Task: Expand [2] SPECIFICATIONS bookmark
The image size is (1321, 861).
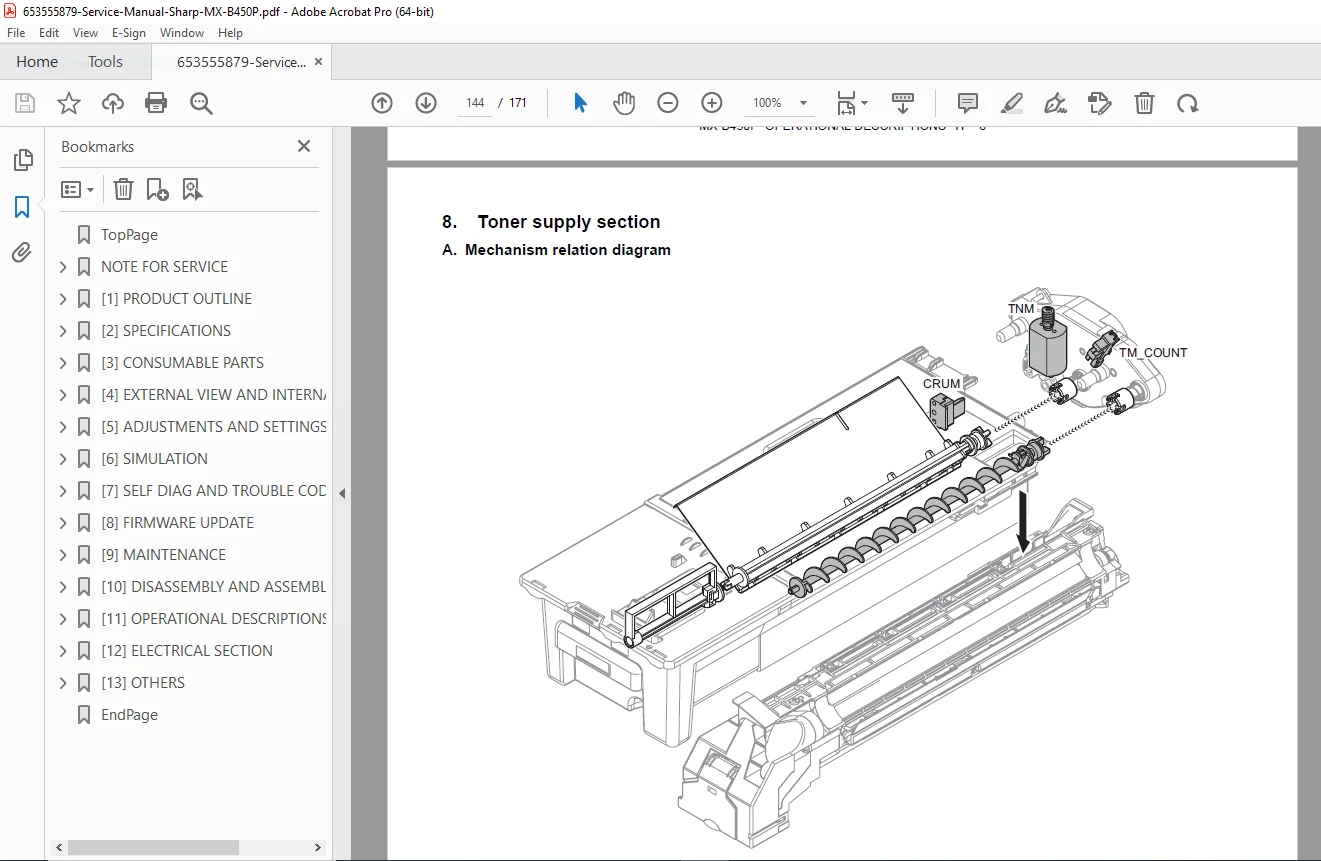Action: 63,331
